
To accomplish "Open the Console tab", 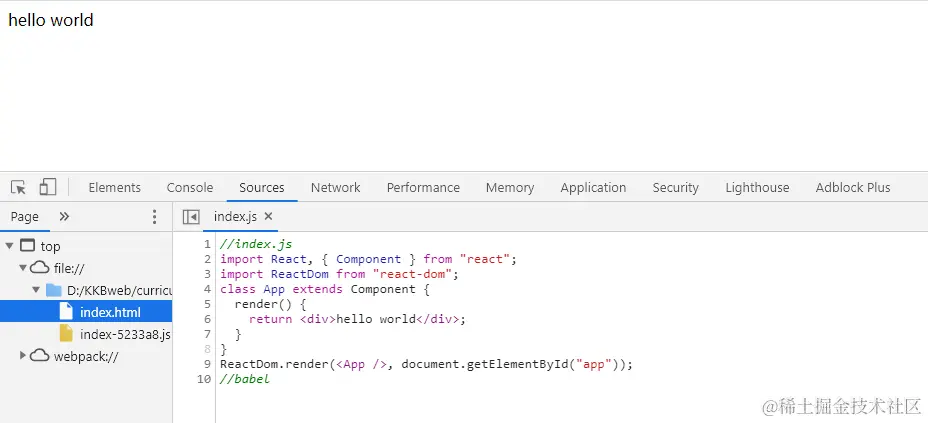I will click(x=190, y=188).
